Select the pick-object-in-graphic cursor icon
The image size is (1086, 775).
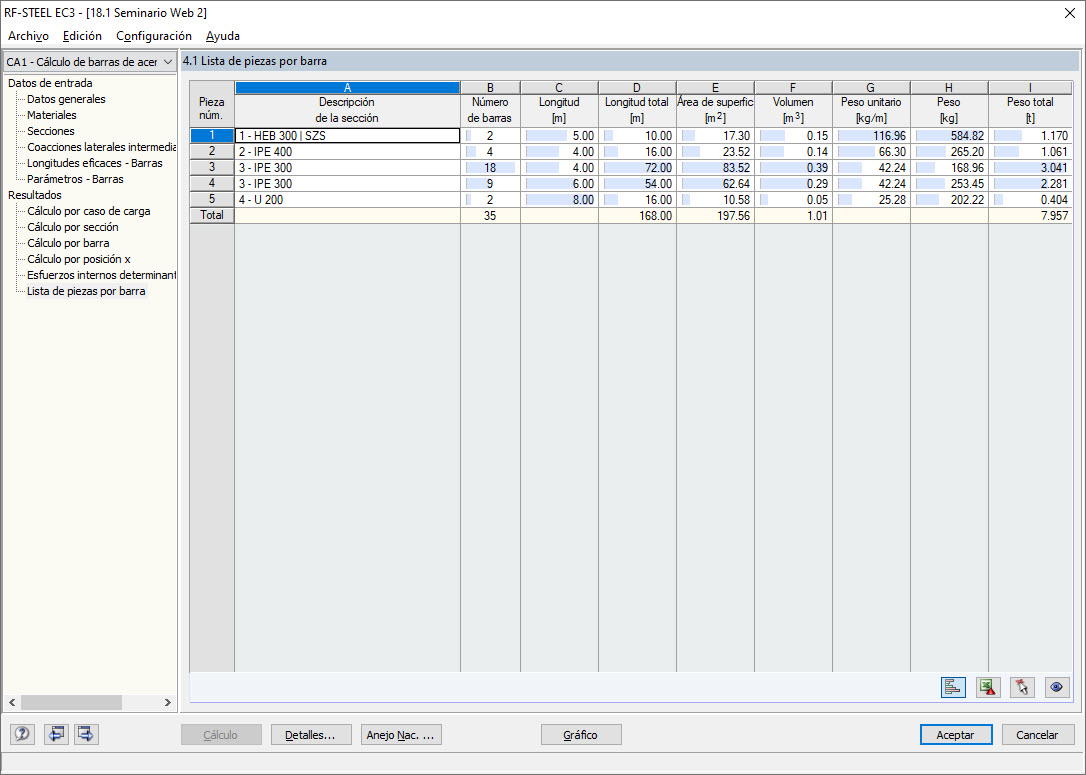coord(1022,687)
